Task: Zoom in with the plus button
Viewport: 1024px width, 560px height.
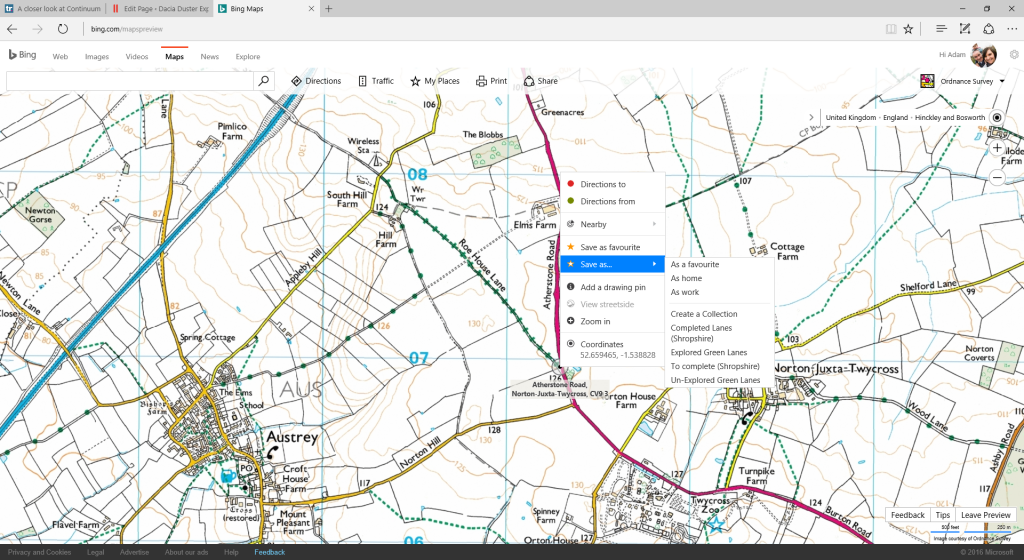Action: pos(997,148)
